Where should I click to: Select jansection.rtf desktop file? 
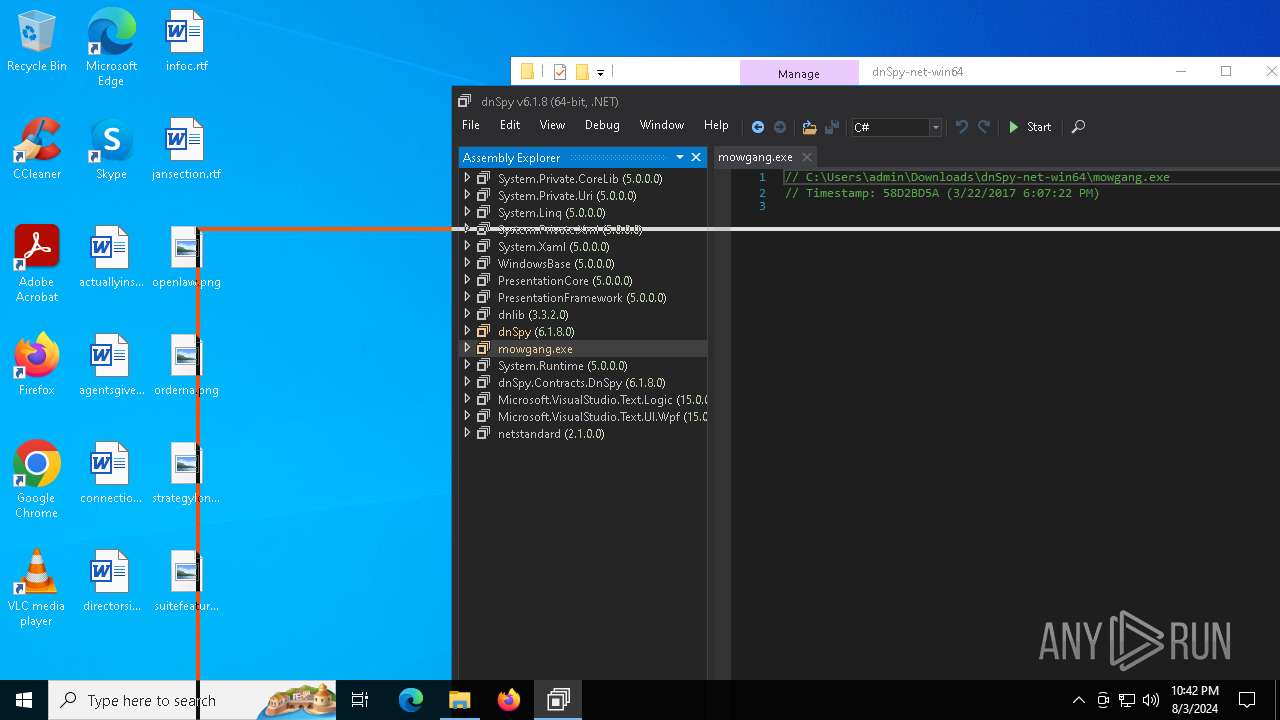click(186, 150)
